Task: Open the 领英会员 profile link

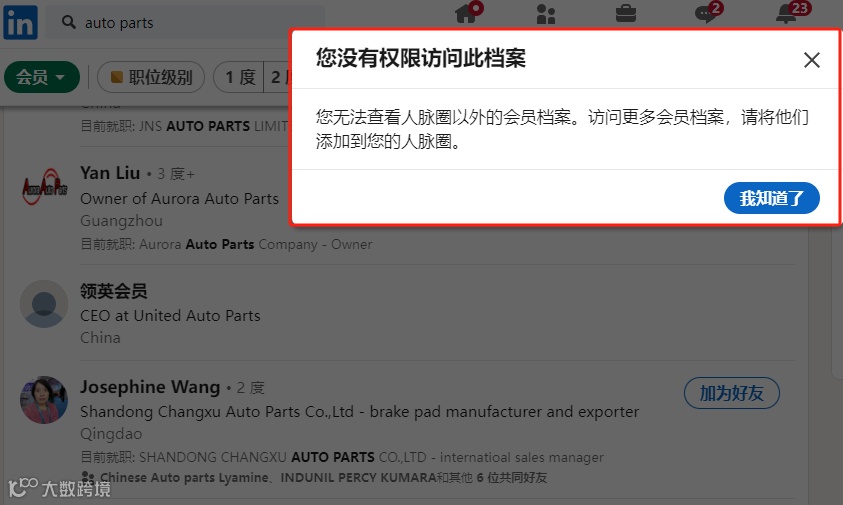Action: coord(113,291)
